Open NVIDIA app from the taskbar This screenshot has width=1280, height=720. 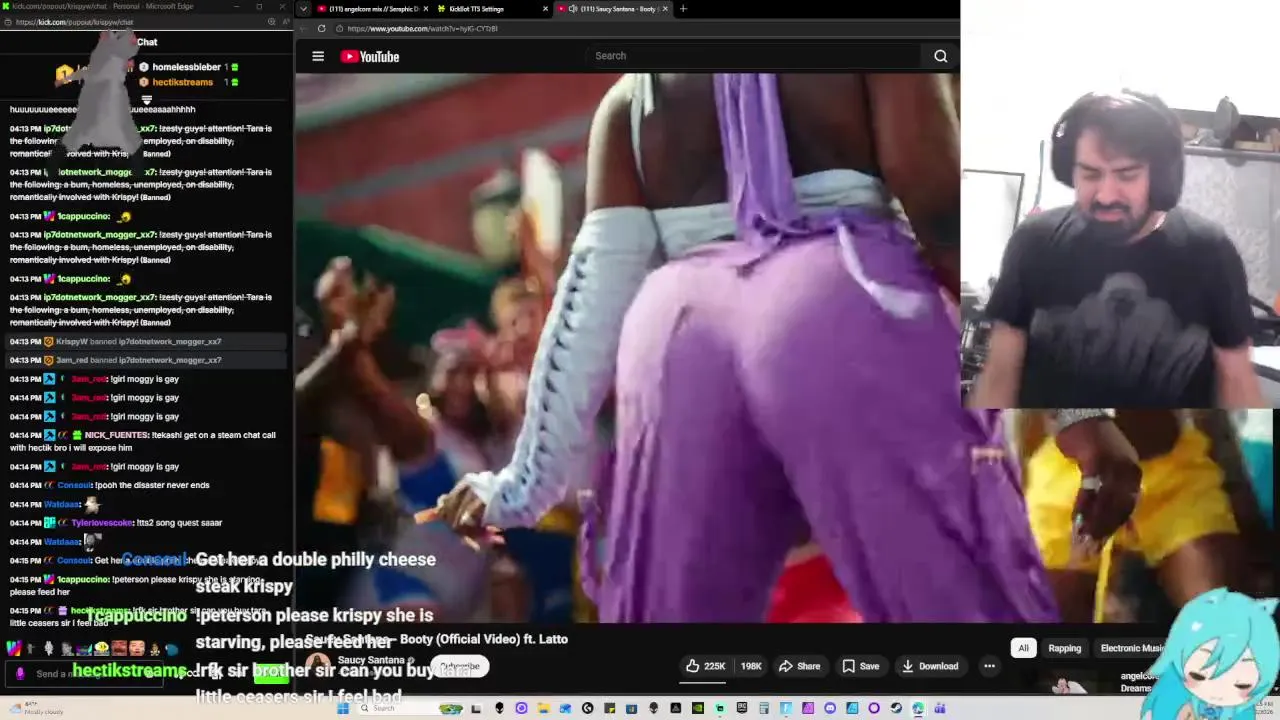click(x=697, y=708)
